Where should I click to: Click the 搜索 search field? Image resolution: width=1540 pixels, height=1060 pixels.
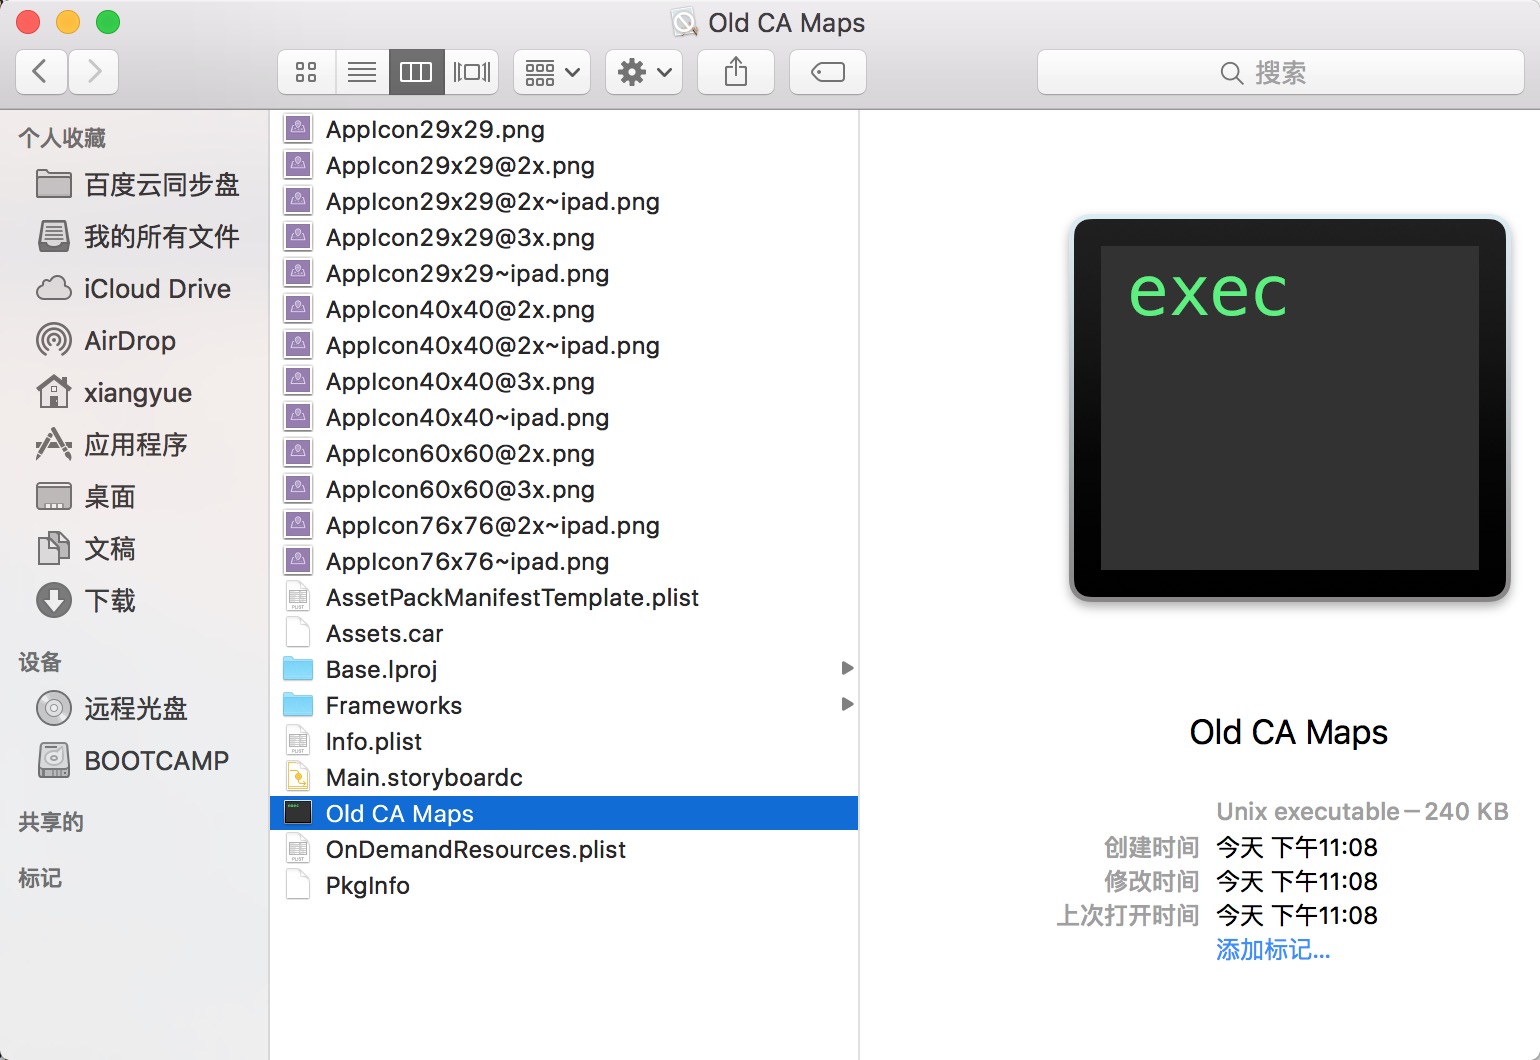pyautogui.click(x=1280, y=72)
